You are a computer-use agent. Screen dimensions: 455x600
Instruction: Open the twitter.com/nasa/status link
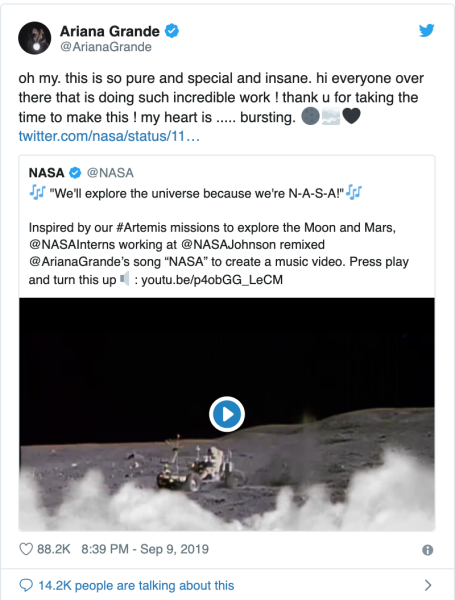tap(109, 136)
